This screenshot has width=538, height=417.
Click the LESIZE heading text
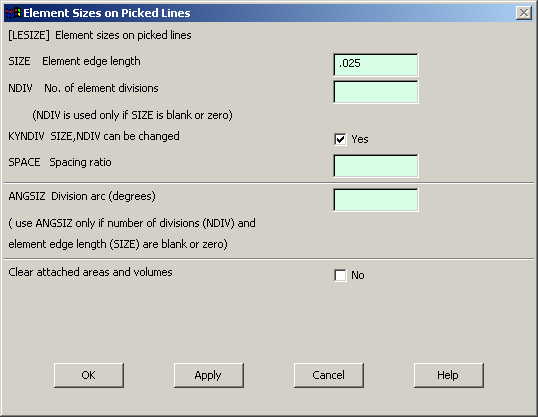[100, 35]
